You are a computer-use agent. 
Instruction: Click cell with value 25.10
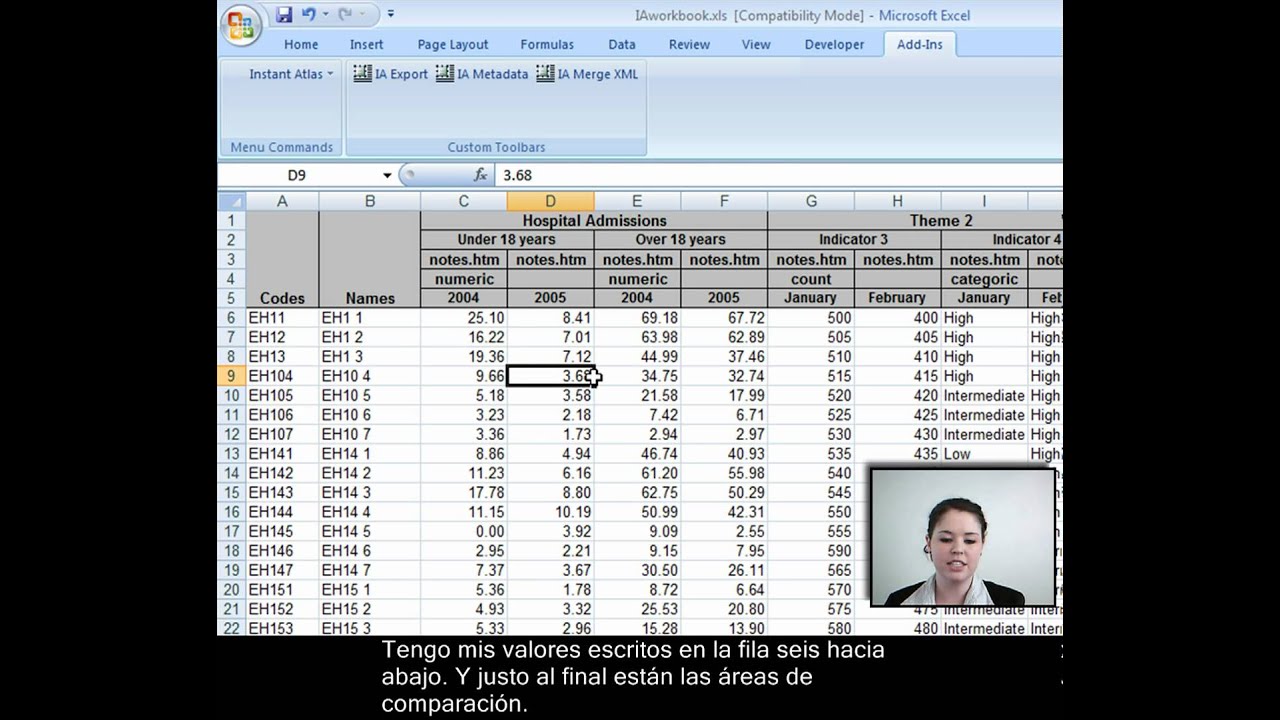(x=464, y=318)
